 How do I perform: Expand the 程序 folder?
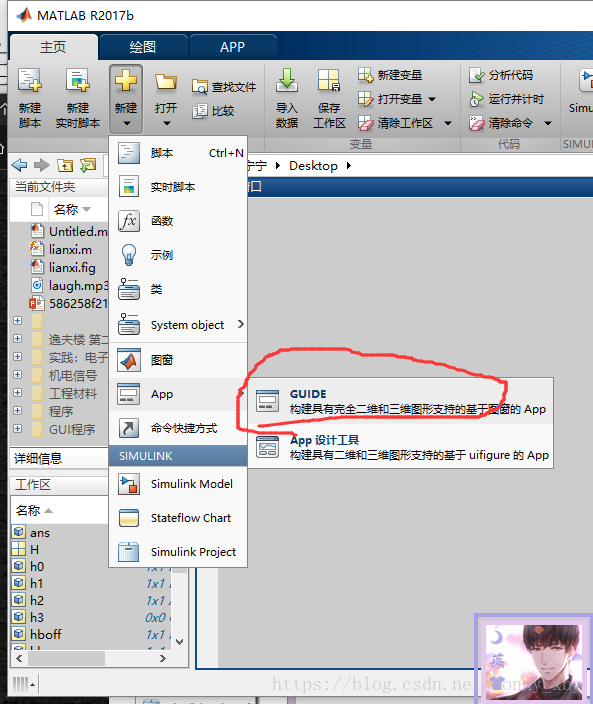[x=18, y=410]
